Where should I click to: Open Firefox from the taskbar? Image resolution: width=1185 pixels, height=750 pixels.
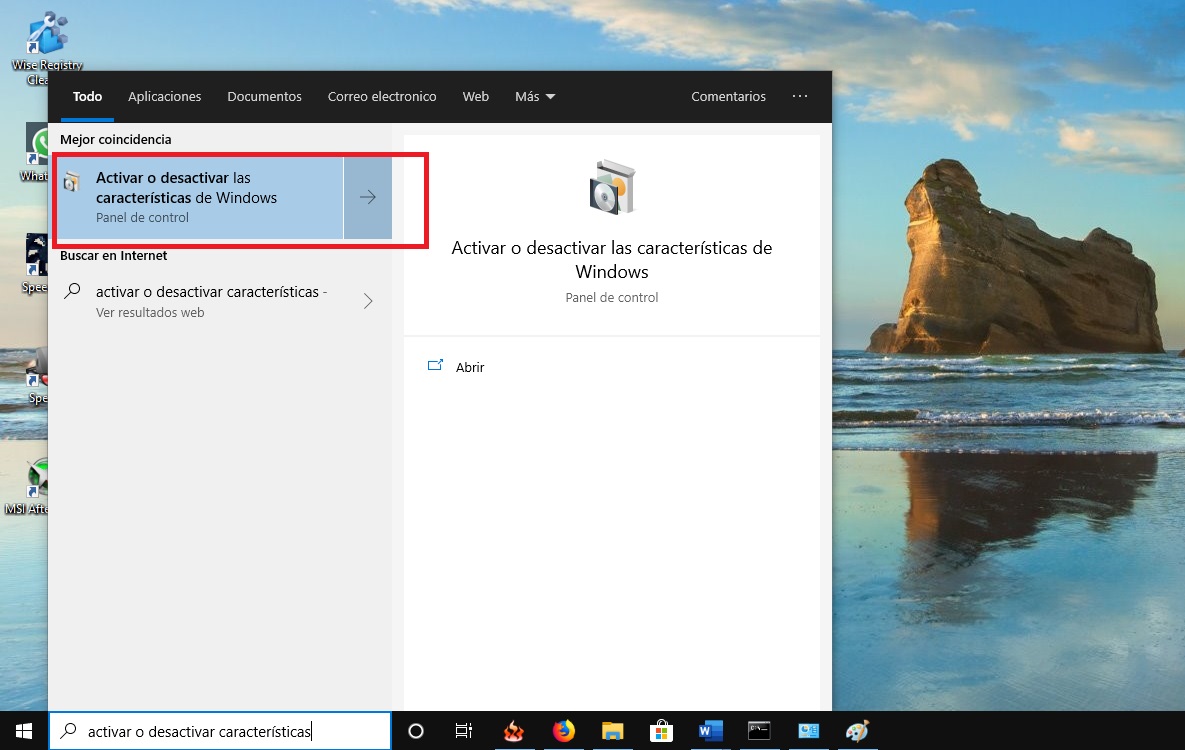click(x=564, y=731)
